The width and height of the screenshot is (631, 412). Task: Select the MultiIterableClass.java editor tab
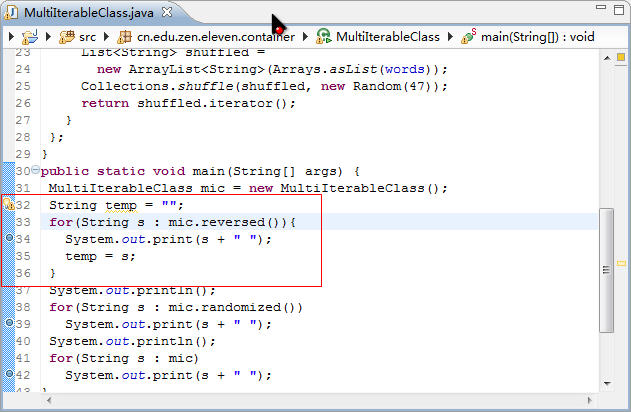pyautogui.click(x=89, y=12)
